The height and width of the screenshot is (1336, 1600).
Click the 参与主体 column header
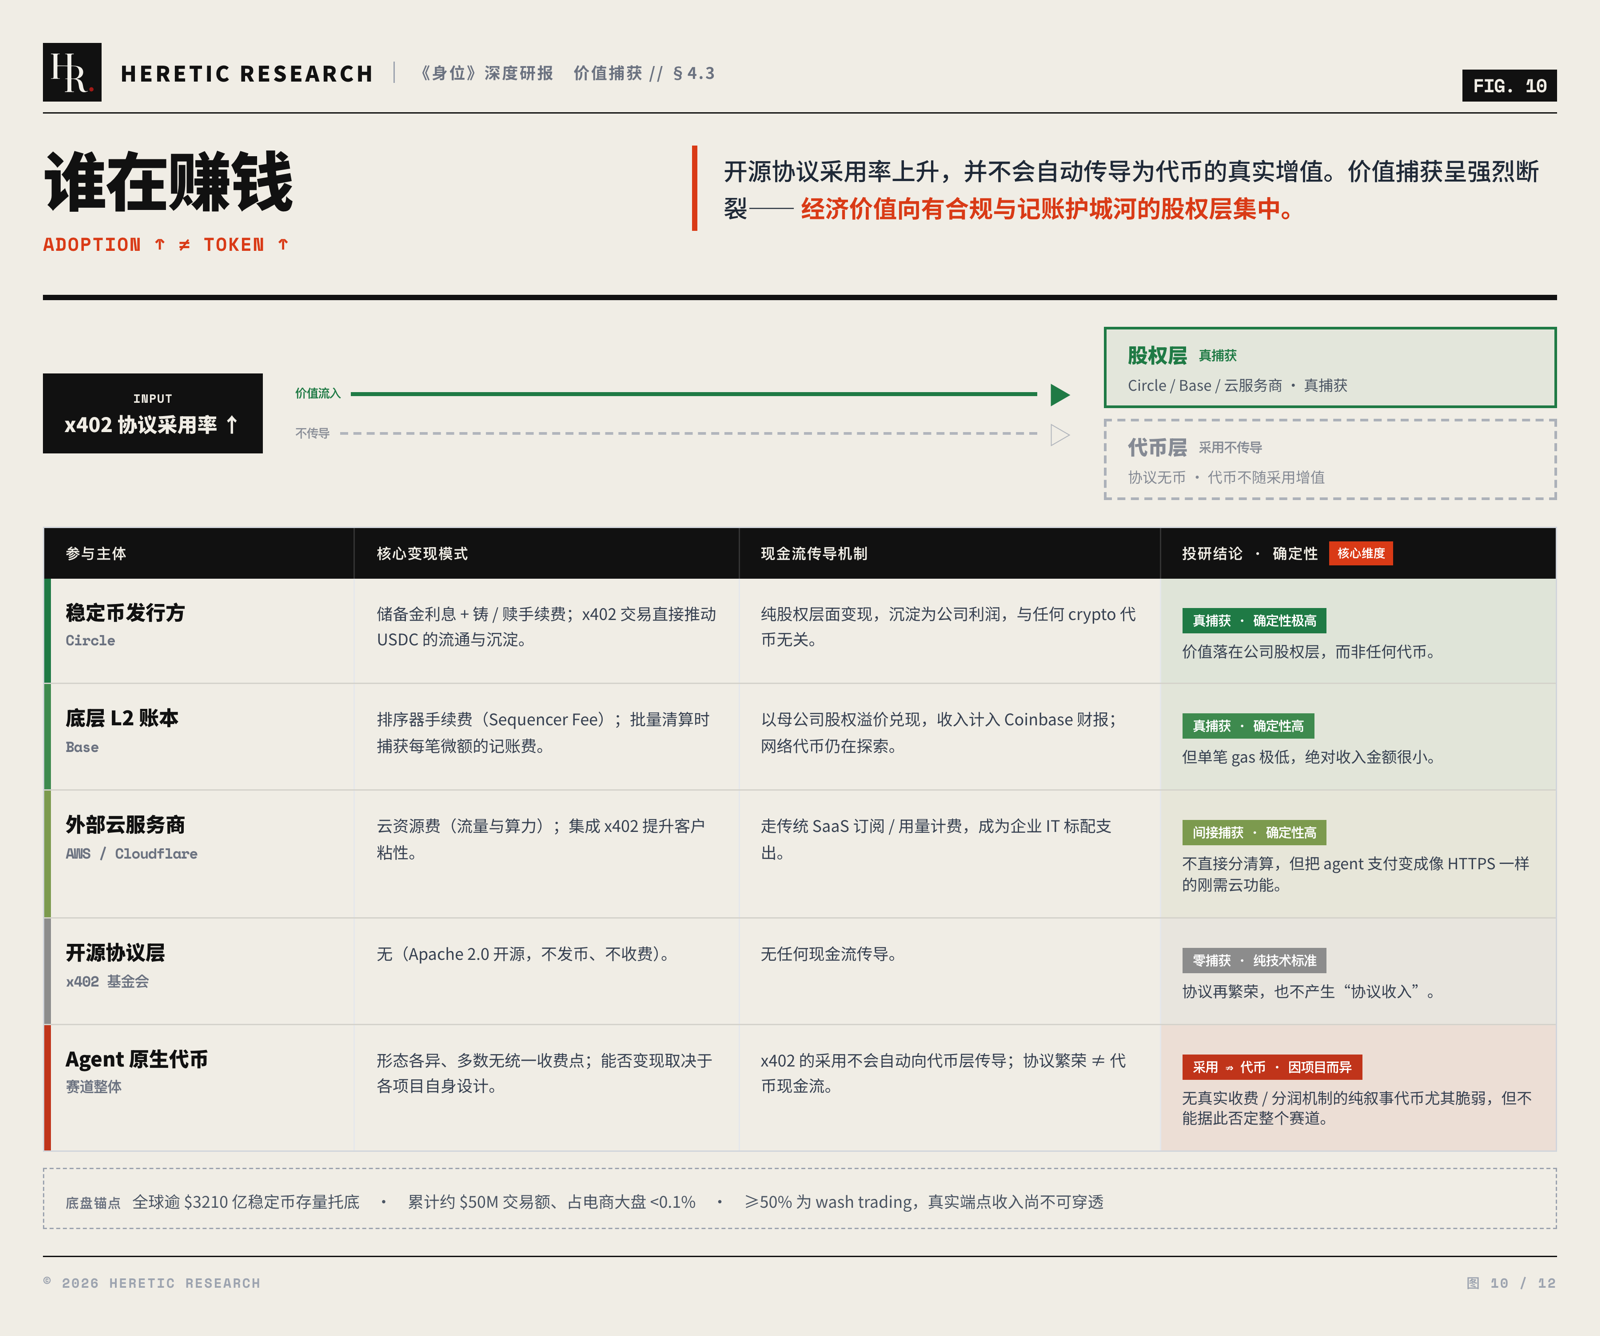point(96,554)
